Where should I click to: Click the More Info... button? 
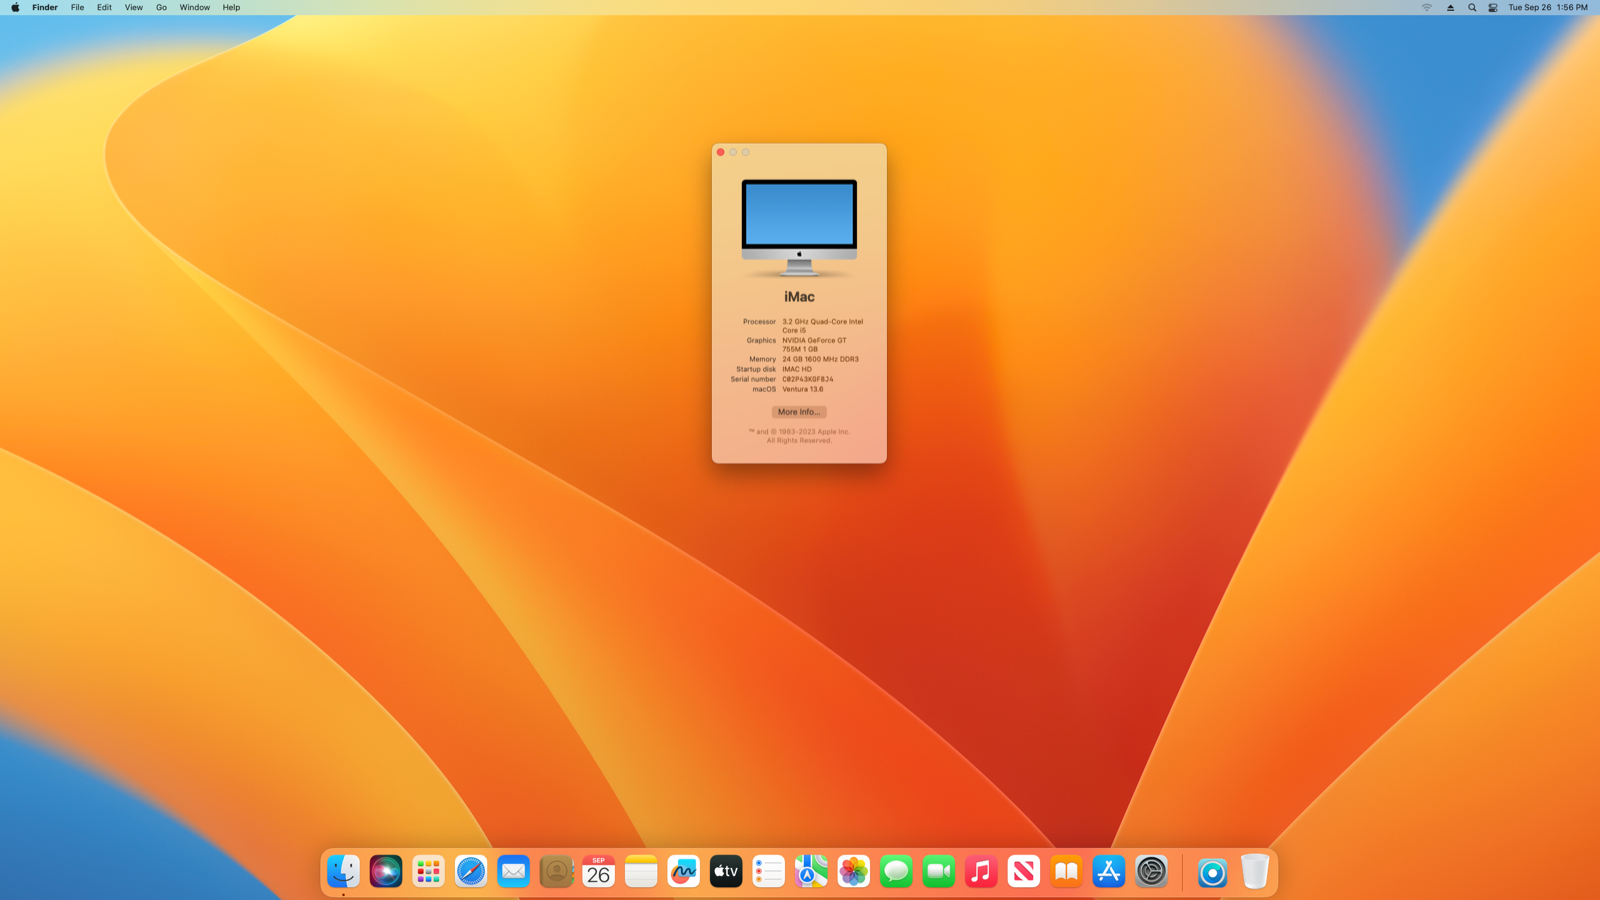pos(799,412)
